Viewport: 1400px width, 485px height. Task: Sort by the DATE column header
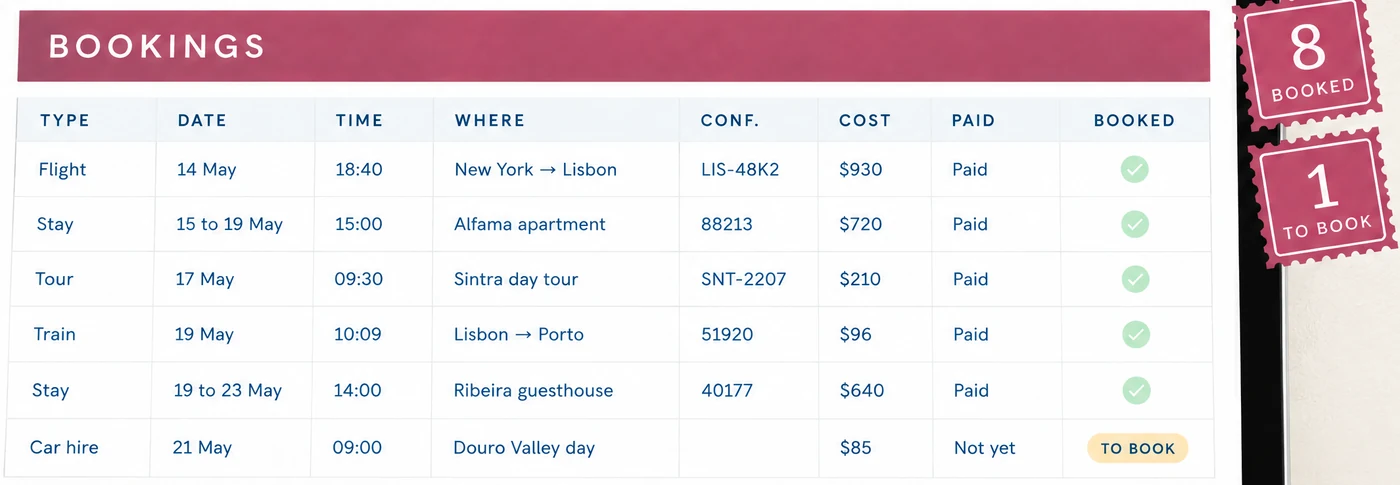(202, 120)
